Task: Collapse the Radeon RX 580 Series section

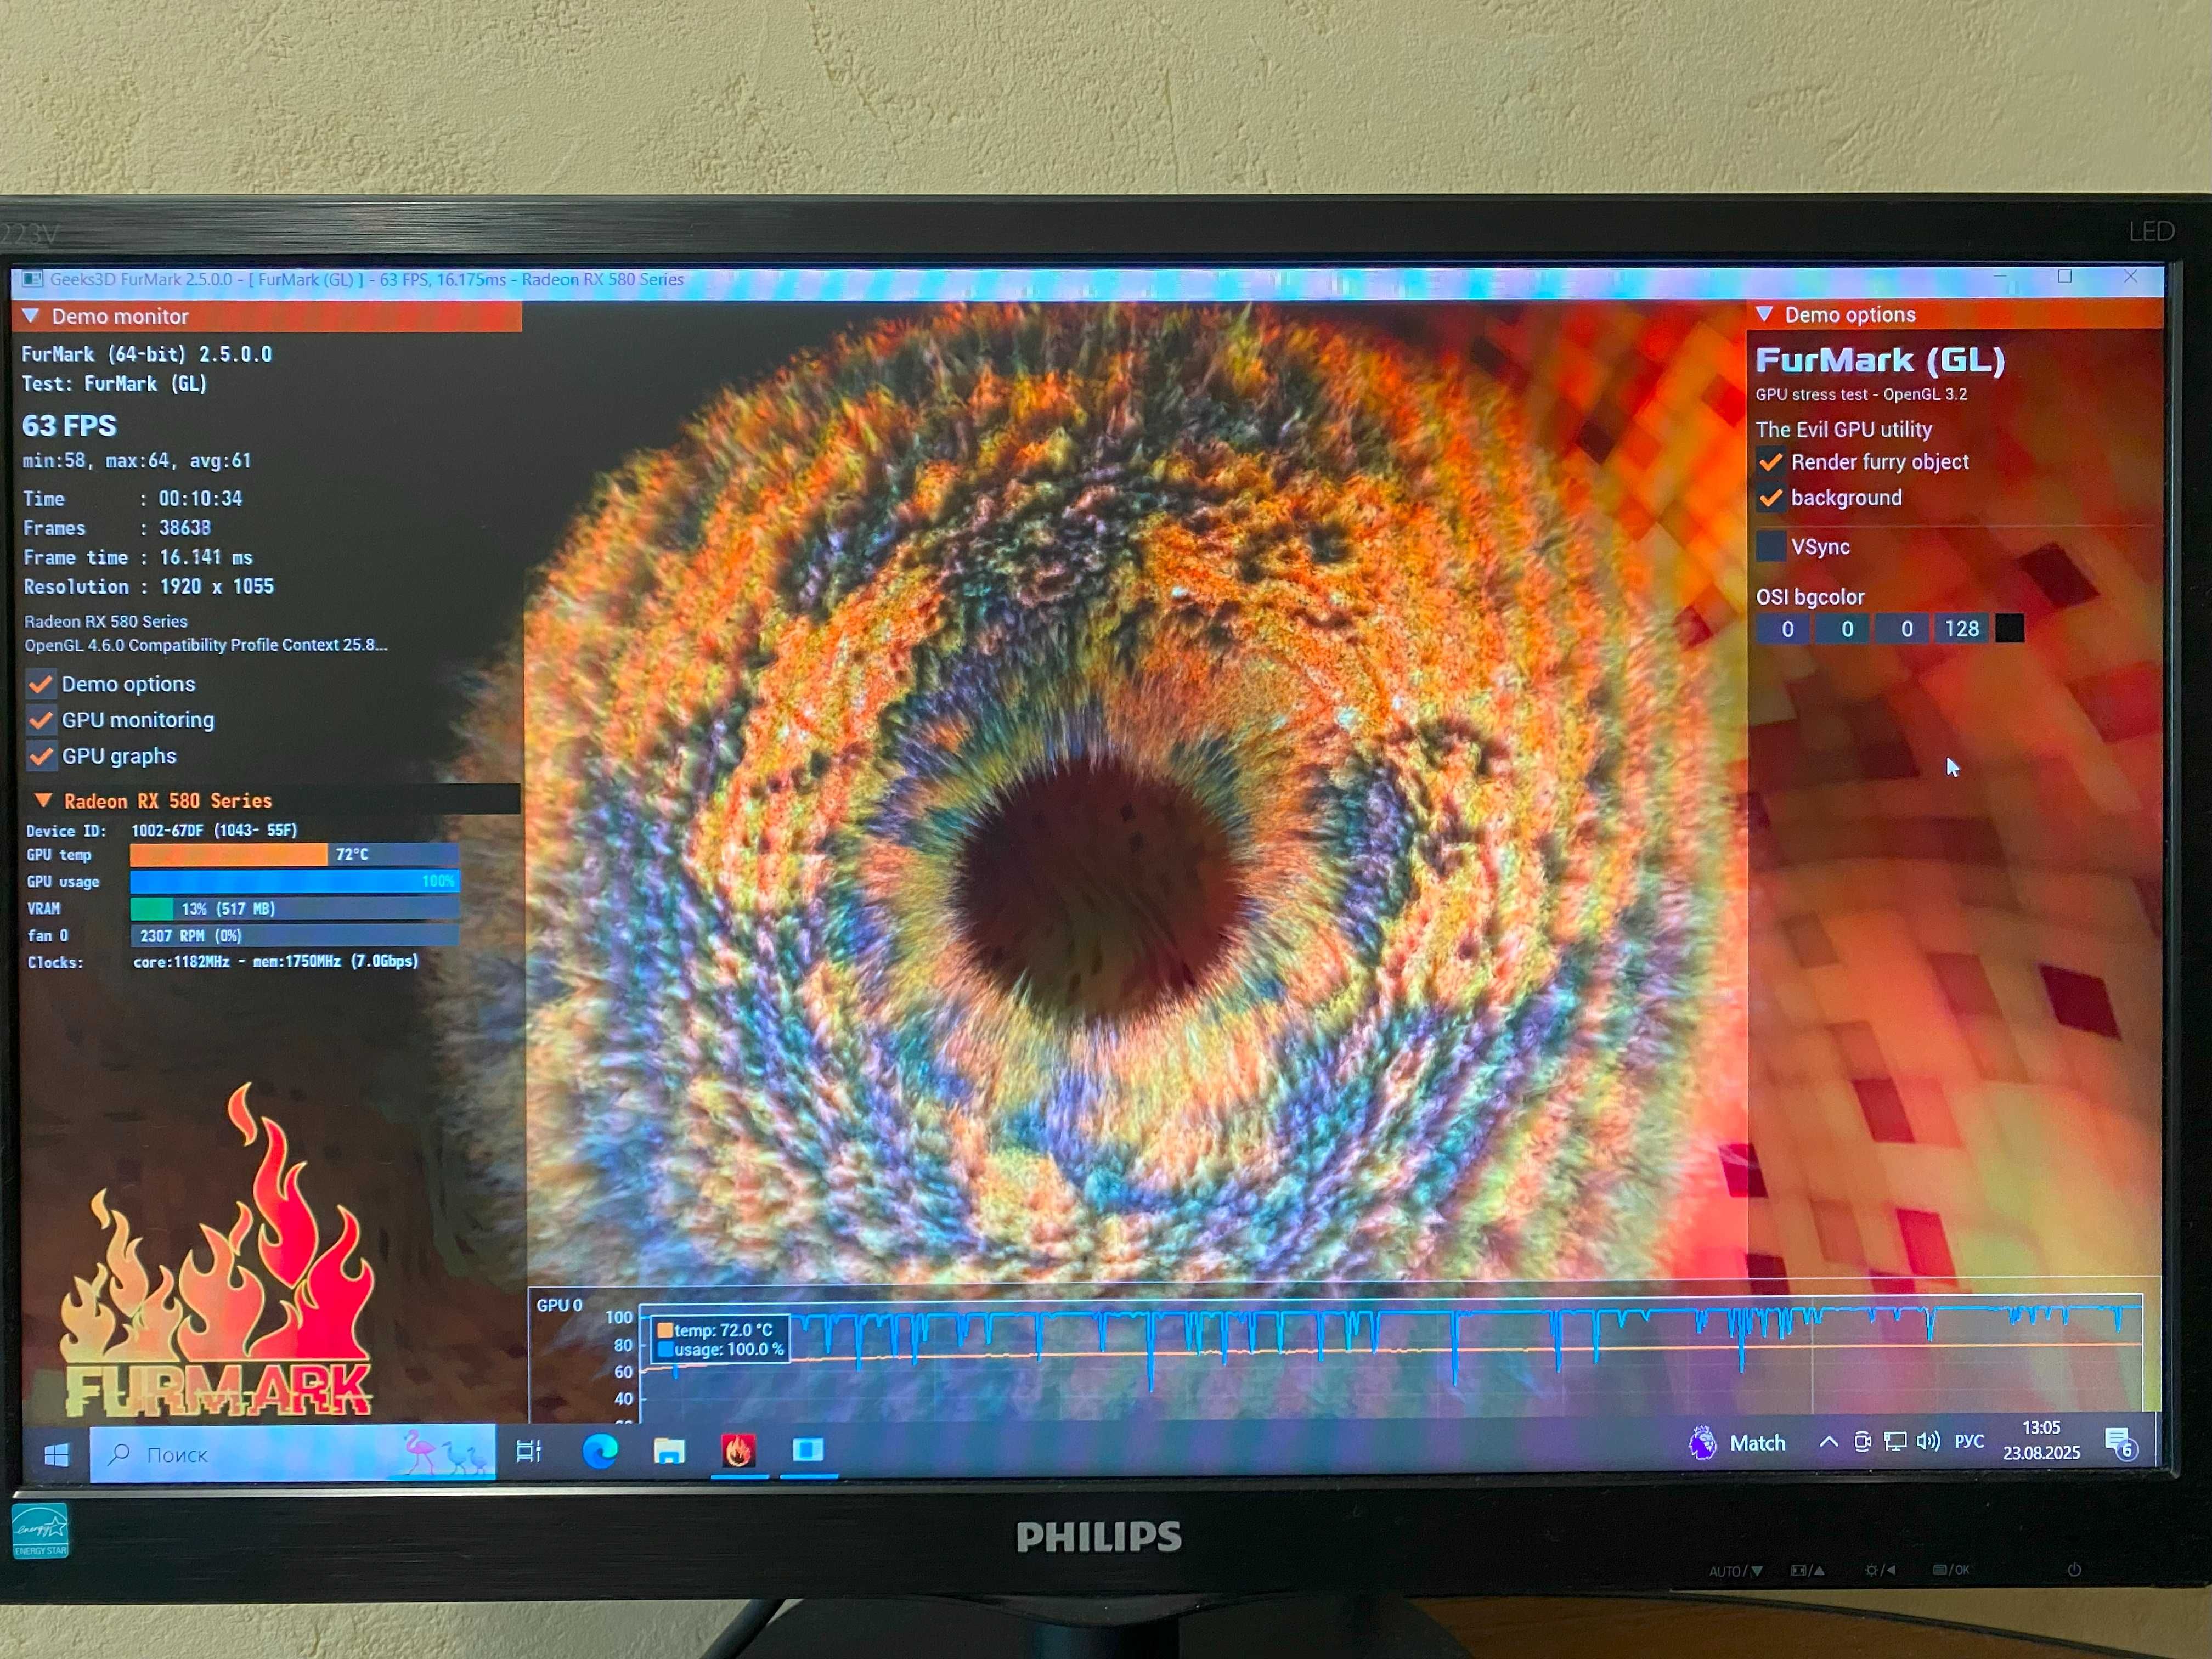Action: coord(43,800)
